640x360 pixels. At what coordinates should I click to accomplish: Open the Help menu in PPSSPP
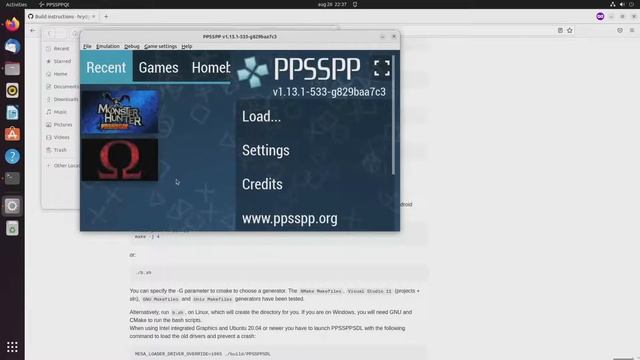[187, 47]
